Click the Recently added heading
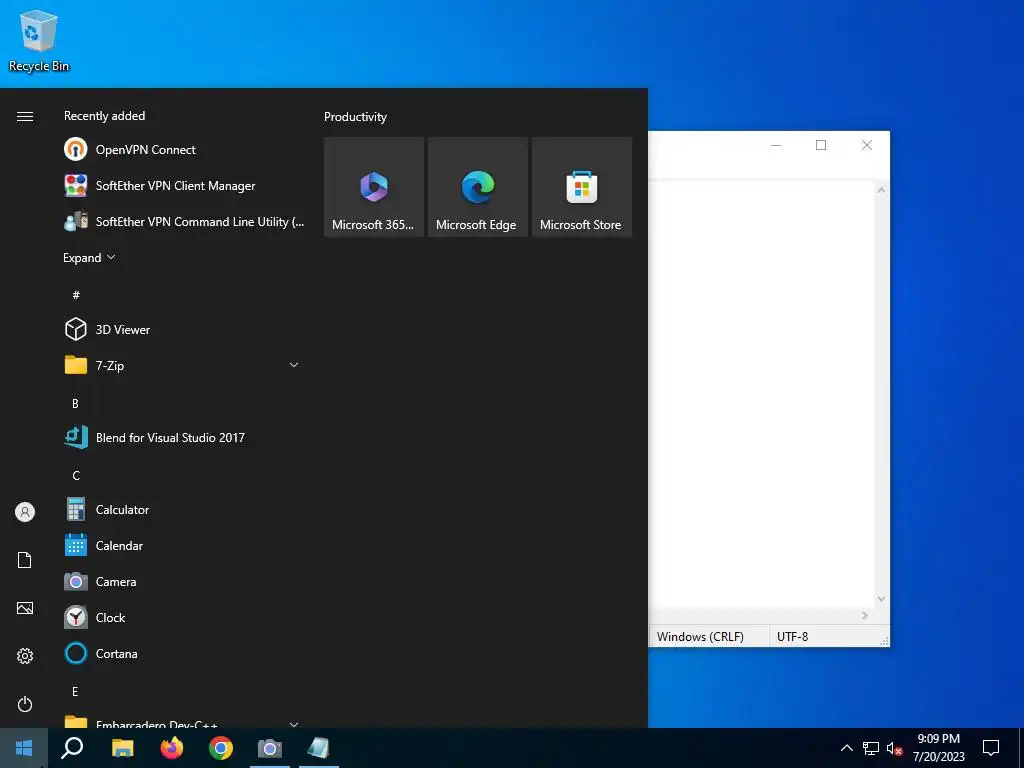Viewport: 1024px width, 768px height. click(104, 116)
